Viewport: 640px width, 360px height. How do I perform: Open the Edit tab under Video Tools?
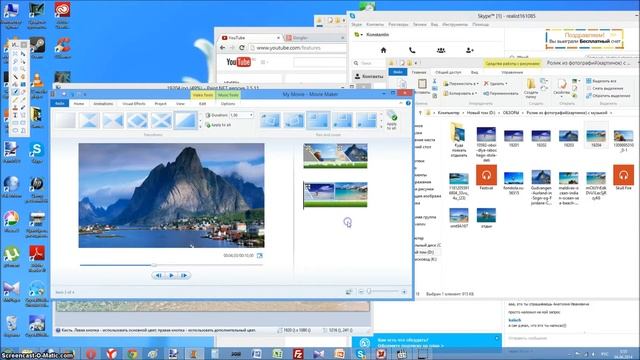pos(202,104)
